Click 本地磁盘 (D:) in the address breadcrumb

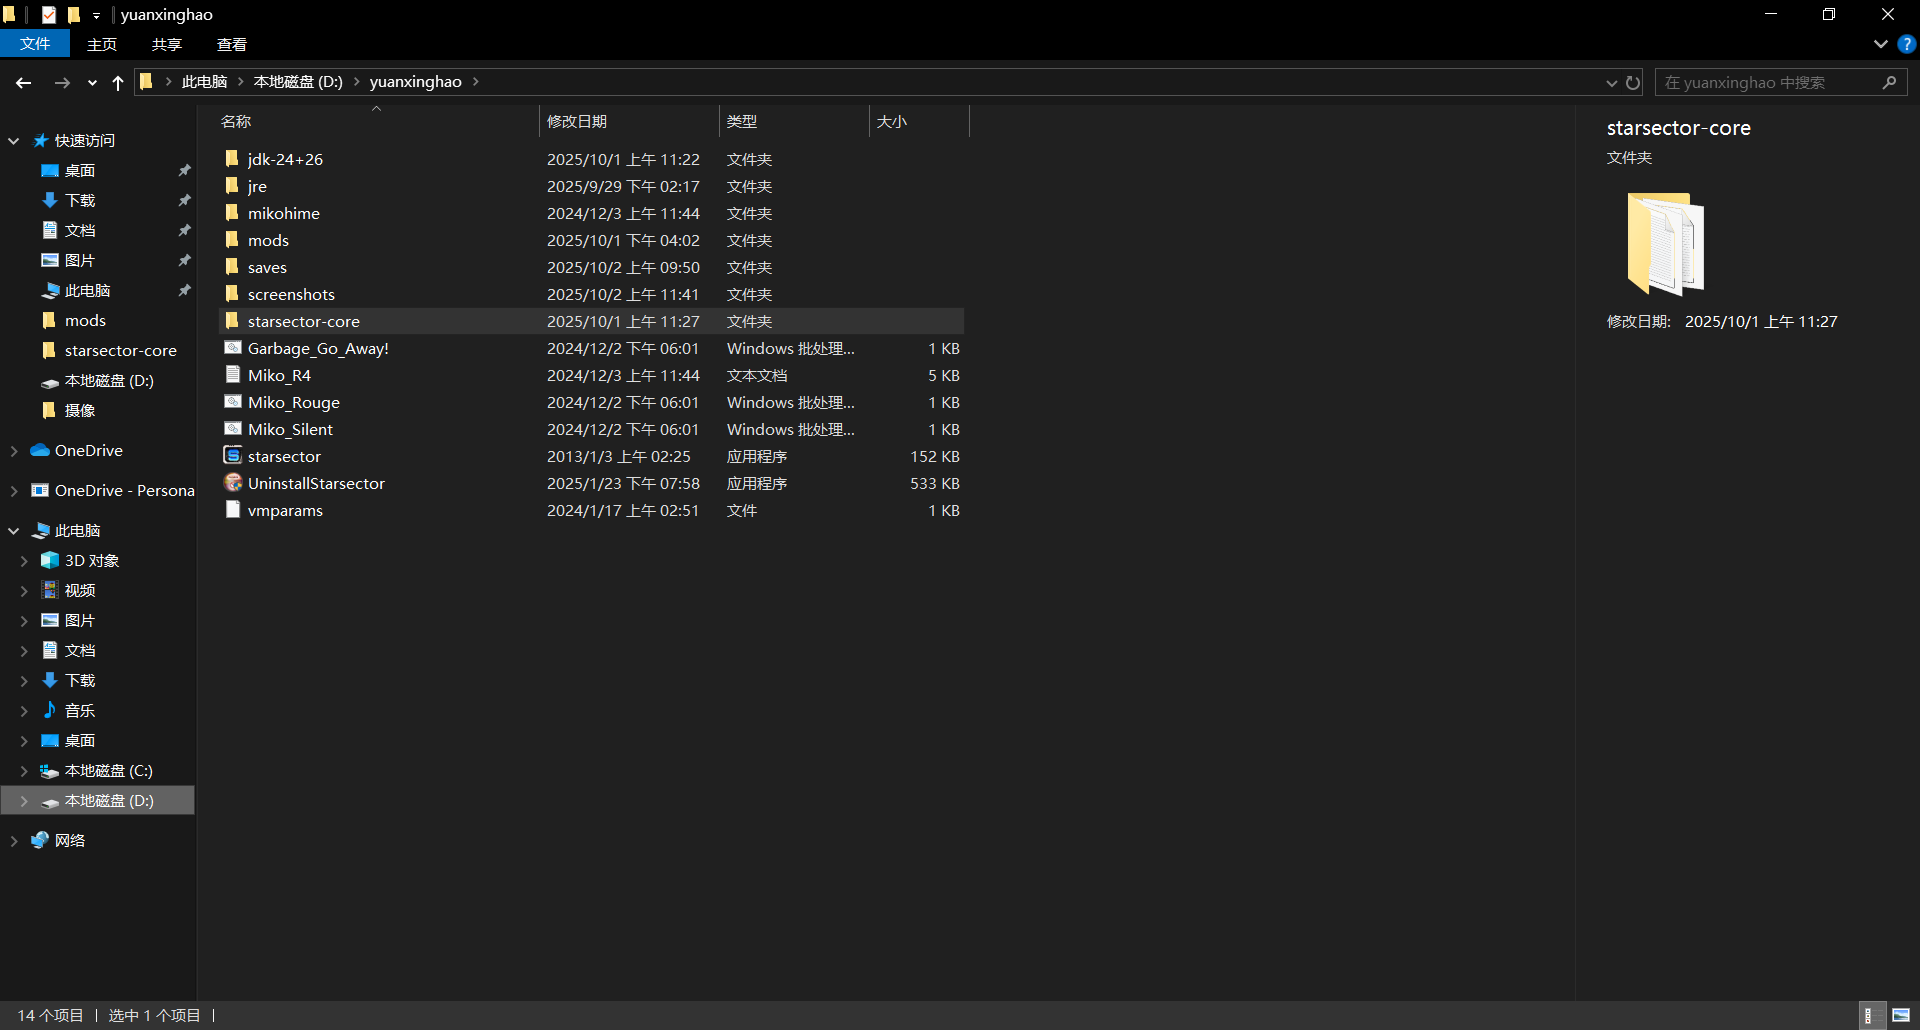point(297,82)
